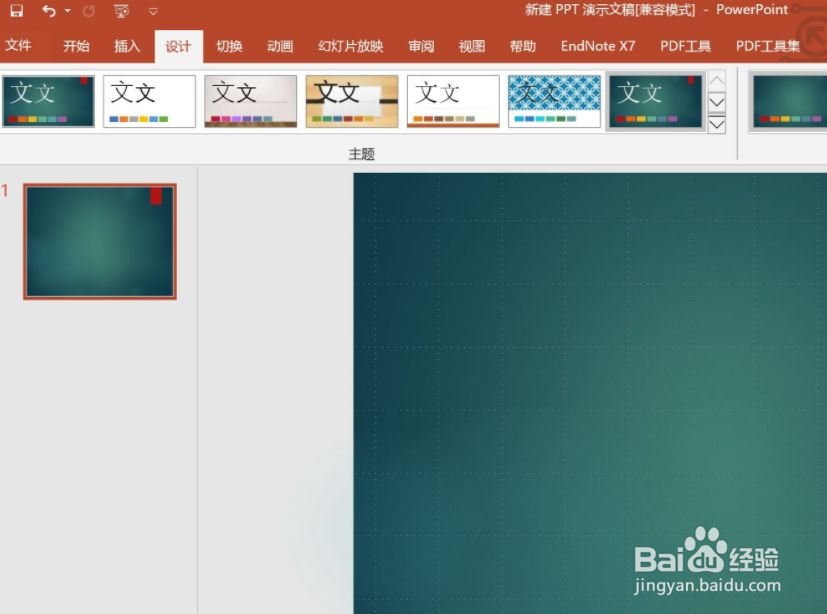
Task: Start the slide show from the quick access toolbar
Action: [122, 11]
